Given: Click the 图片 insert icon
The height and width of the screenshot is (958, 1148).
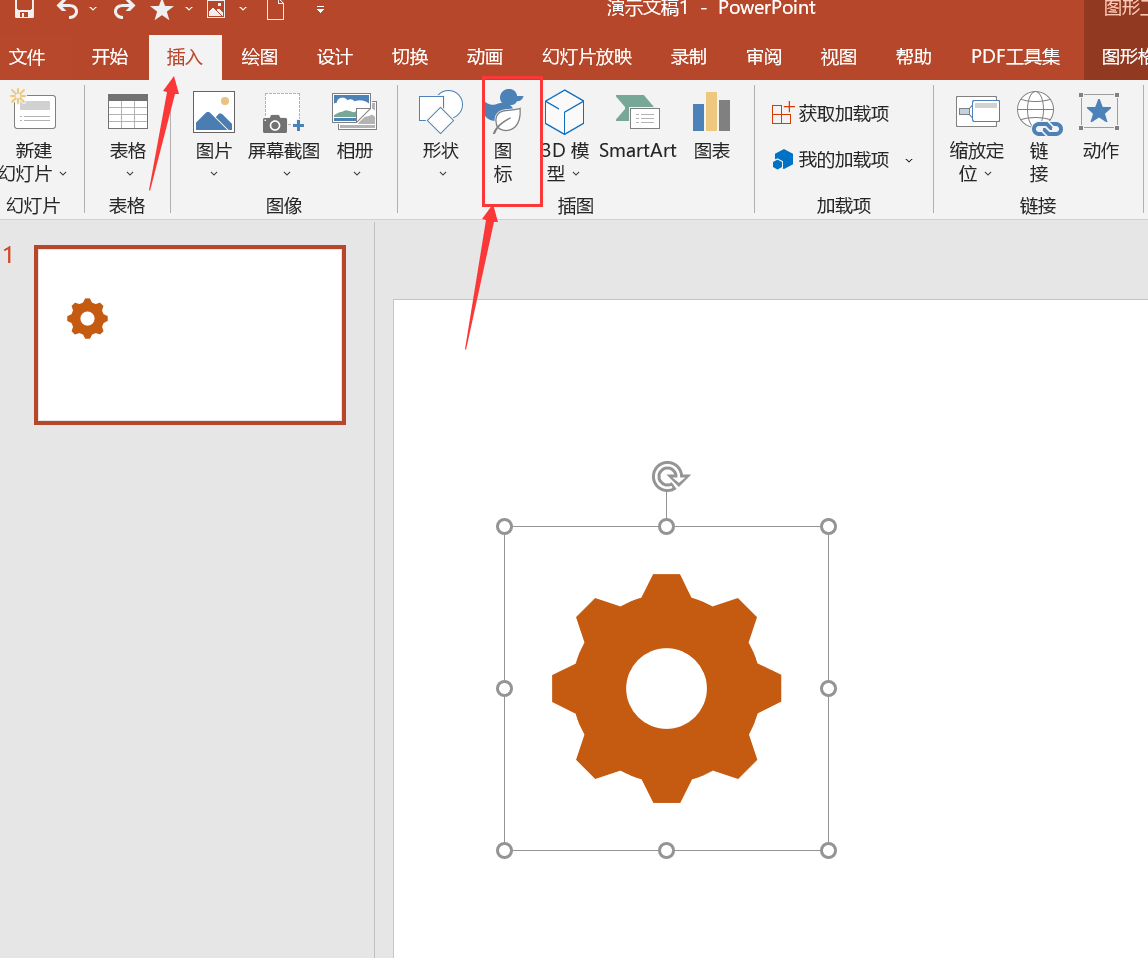Looking at the screenshot, I should pyautogui.click(x=214, y=111).
